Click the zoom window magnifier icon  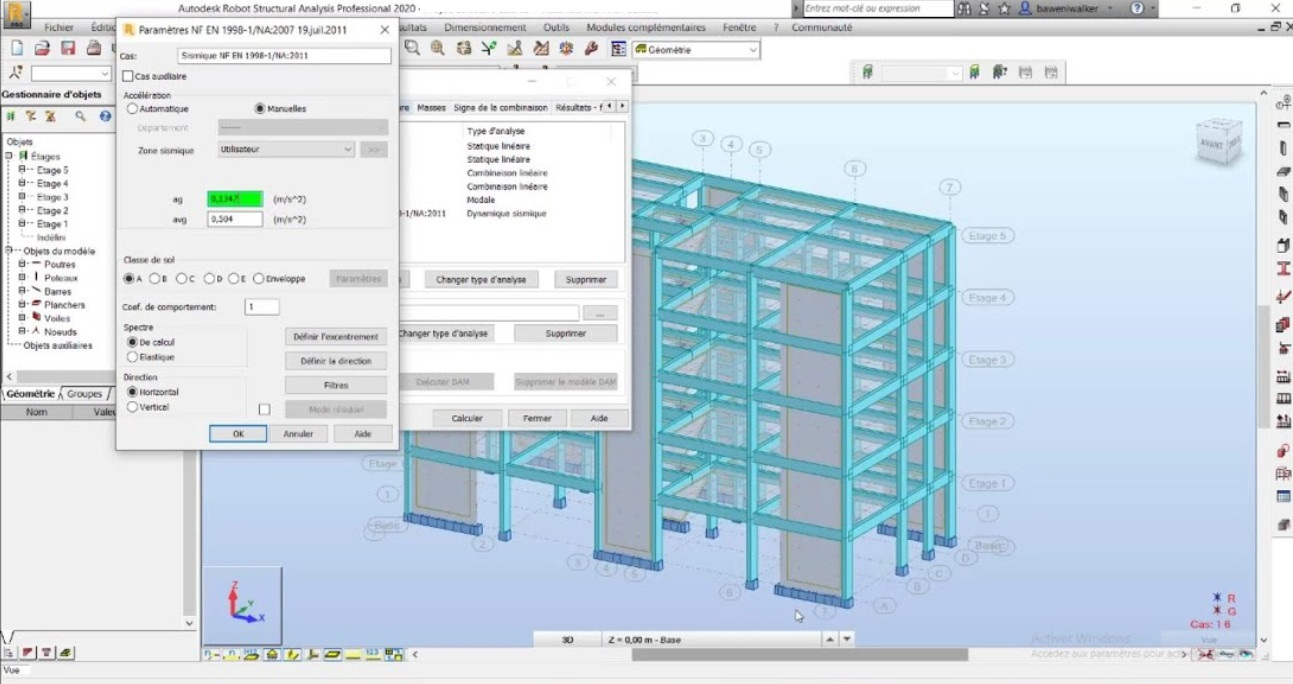pos(412,48)
